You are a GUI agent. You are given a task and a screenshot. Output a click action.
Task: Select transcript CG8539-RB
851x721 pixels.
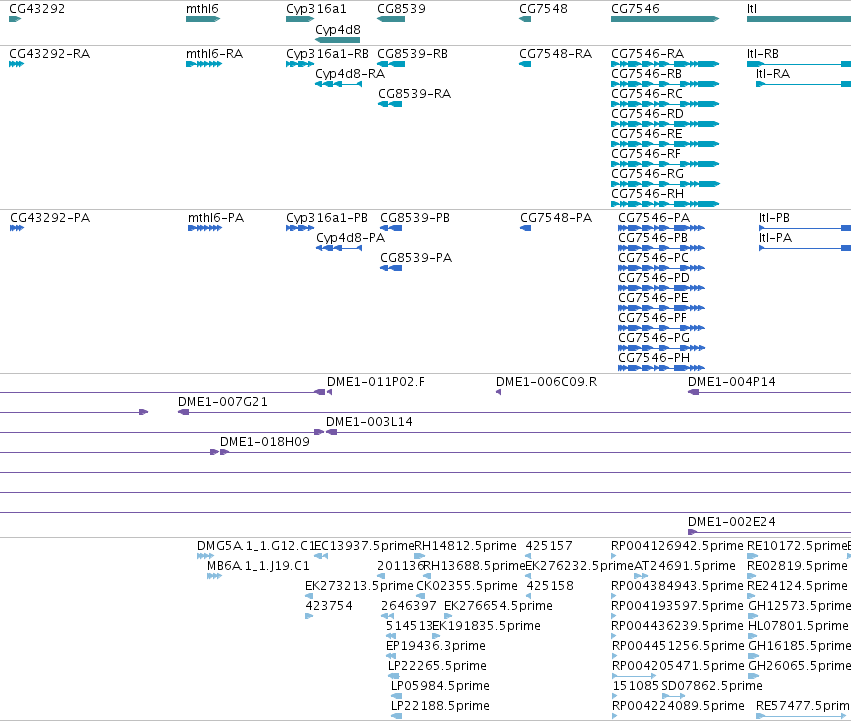[x=391, y=64]
